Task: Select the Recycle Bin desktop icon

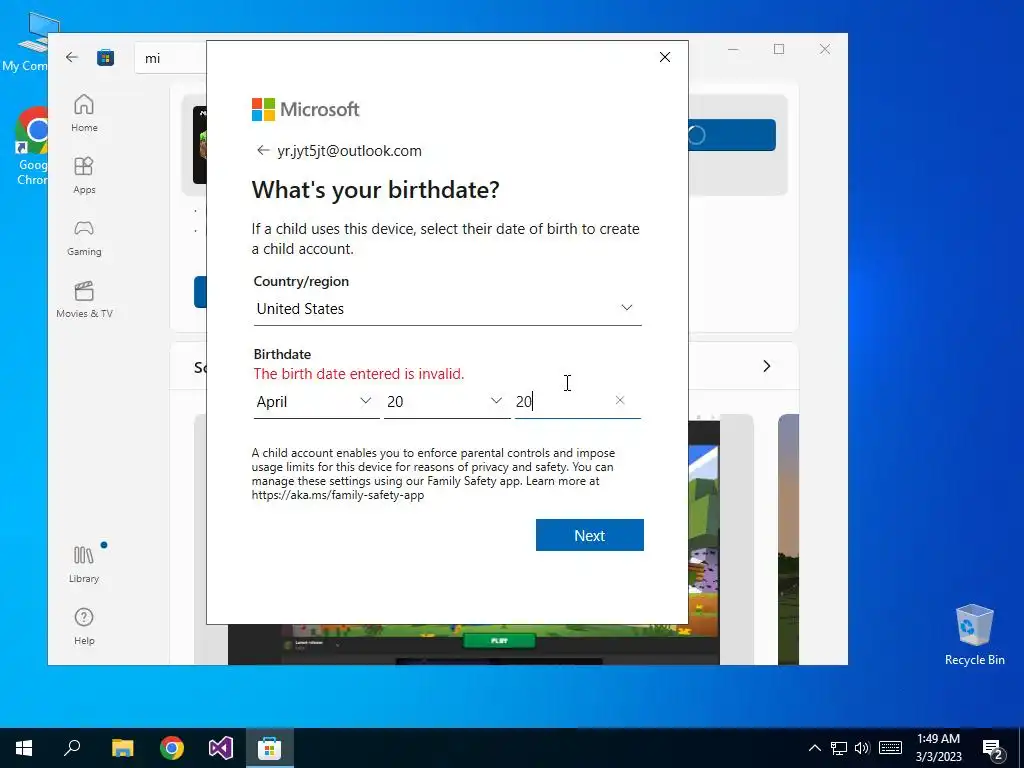Action: [x=974, y=635]
